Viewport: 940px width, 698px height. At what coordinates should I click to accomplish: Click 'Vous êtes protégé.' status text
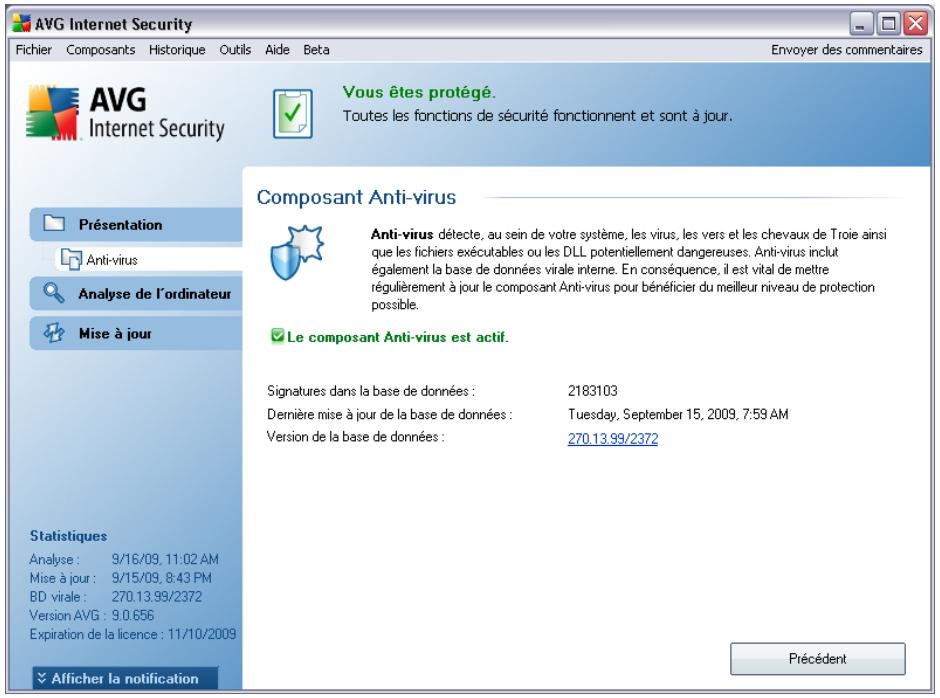[419, 92]
